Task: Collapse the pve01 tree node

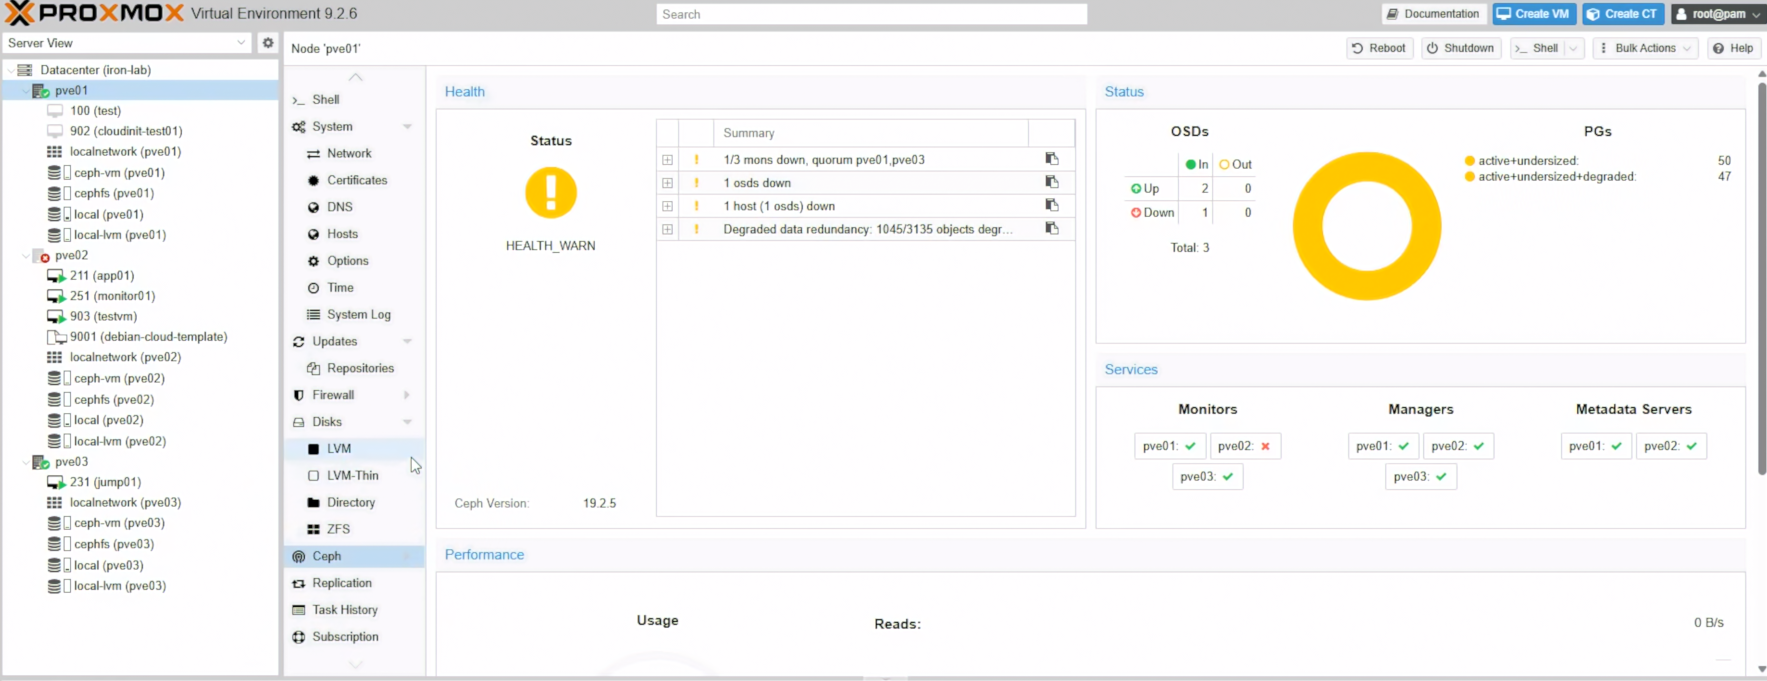Action: [26, 90]
